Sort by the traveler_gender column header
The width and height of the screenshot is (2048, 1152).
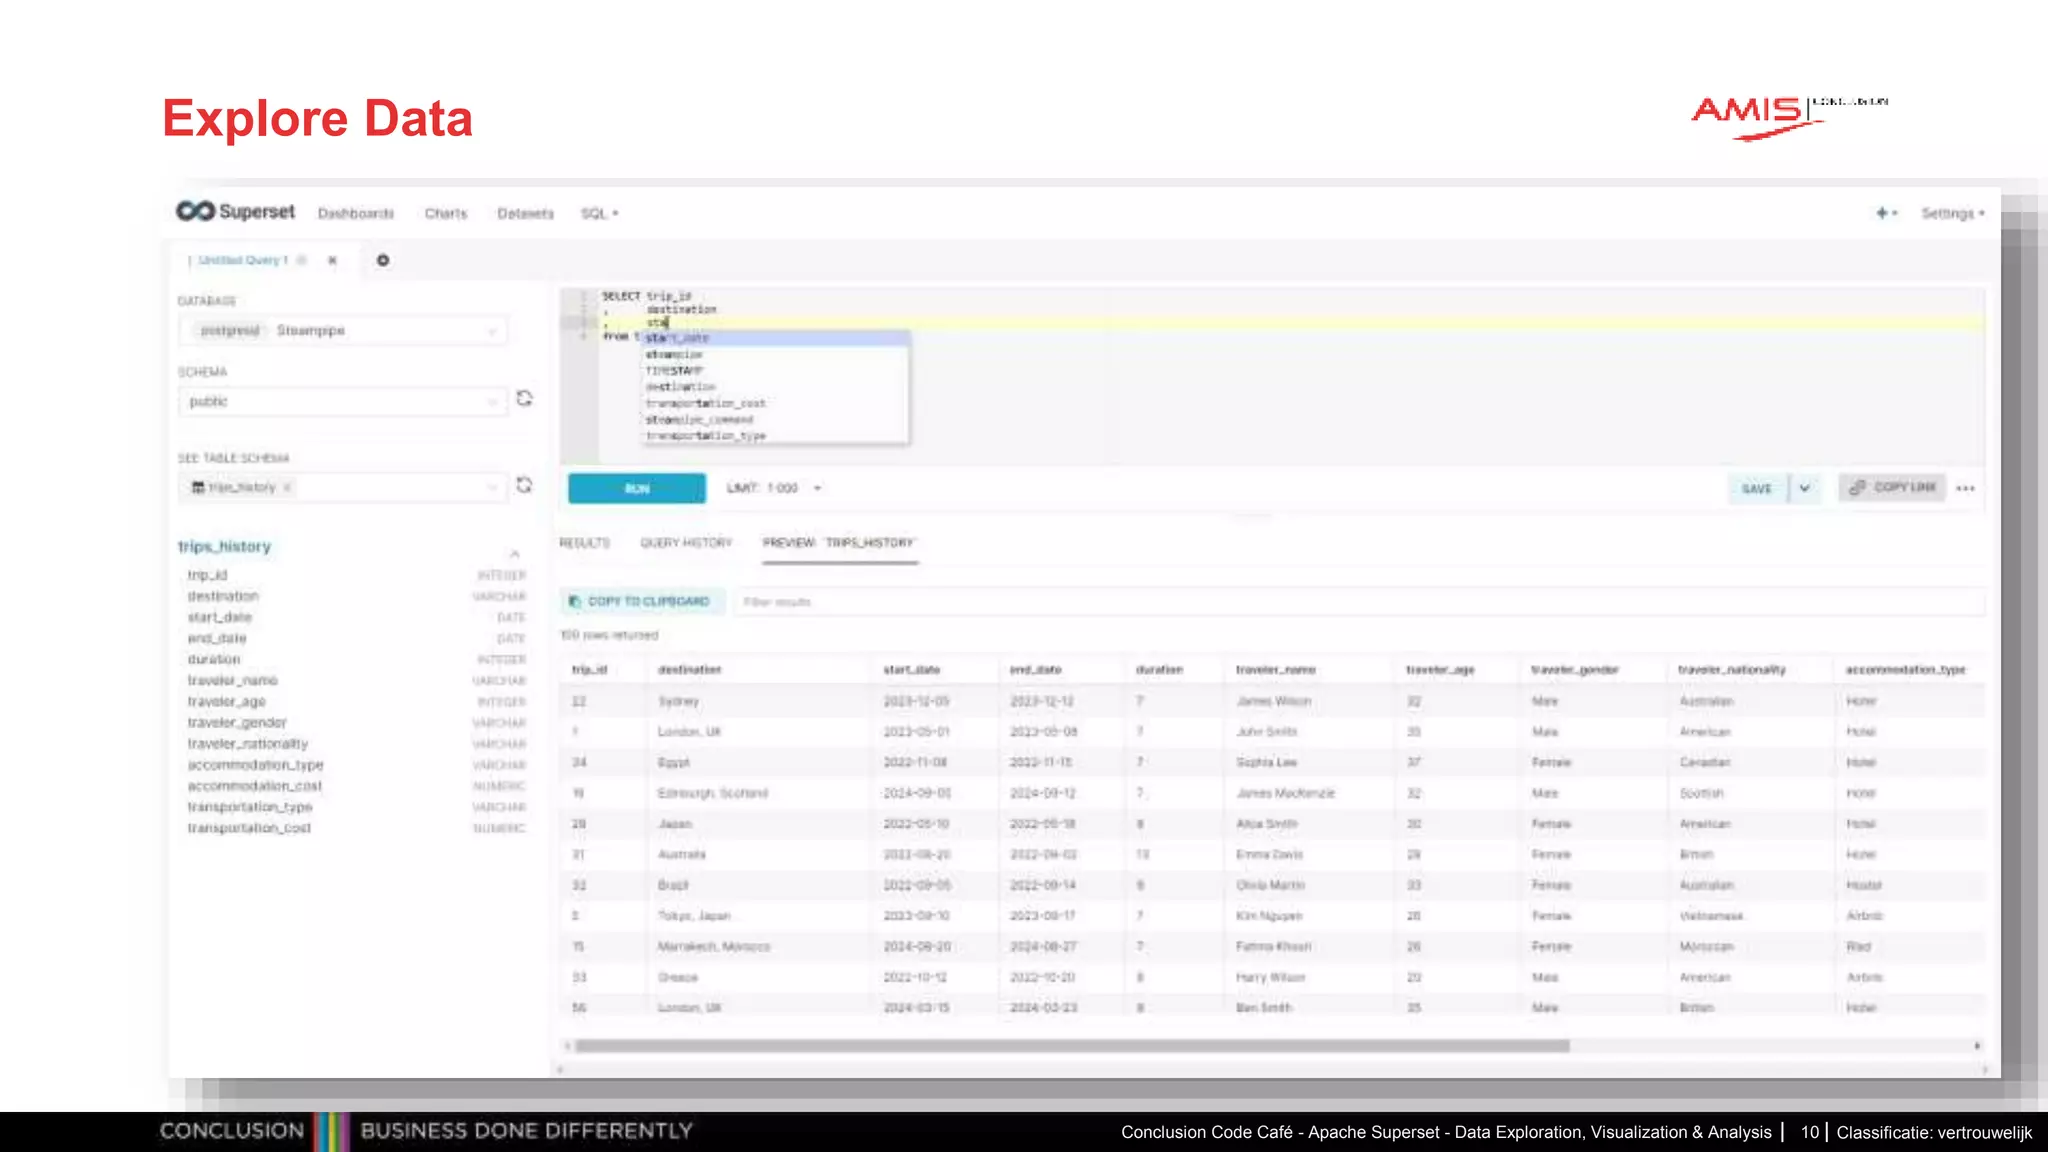coord(1574,669)
